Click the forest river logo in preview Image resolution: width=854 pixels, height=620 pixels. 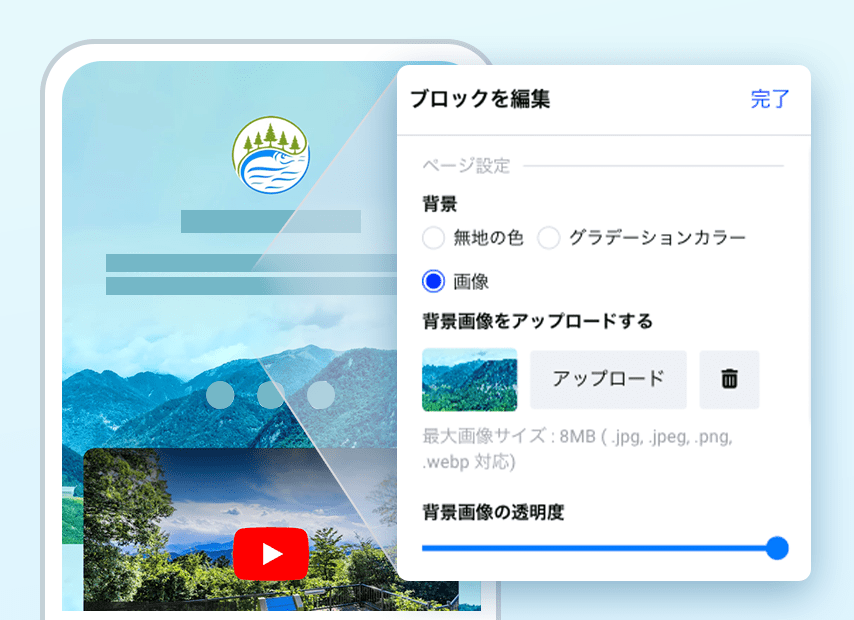tap(271, 155)
